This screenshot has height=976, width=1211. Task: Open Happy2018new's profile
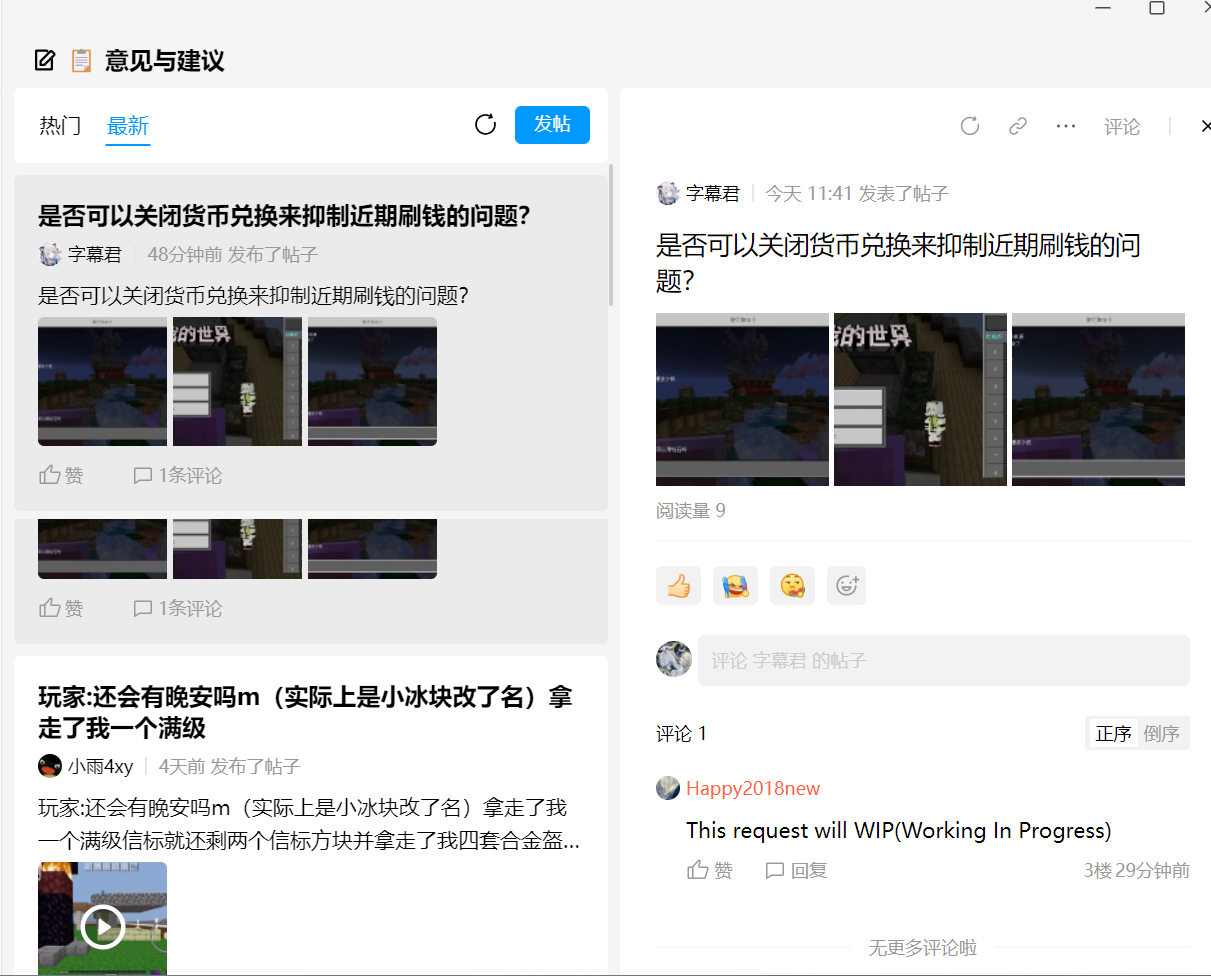tap(752, 788)
